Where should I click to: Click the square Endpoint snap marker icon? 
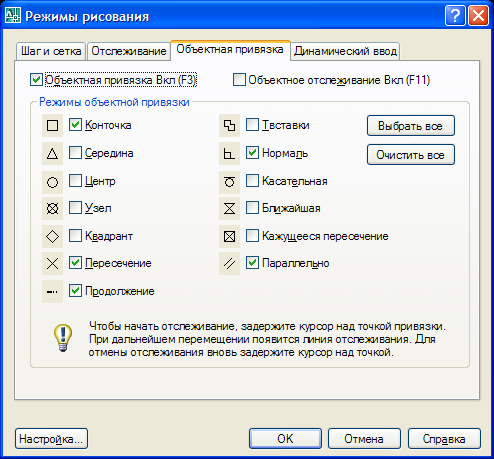(x=52, y=126)
